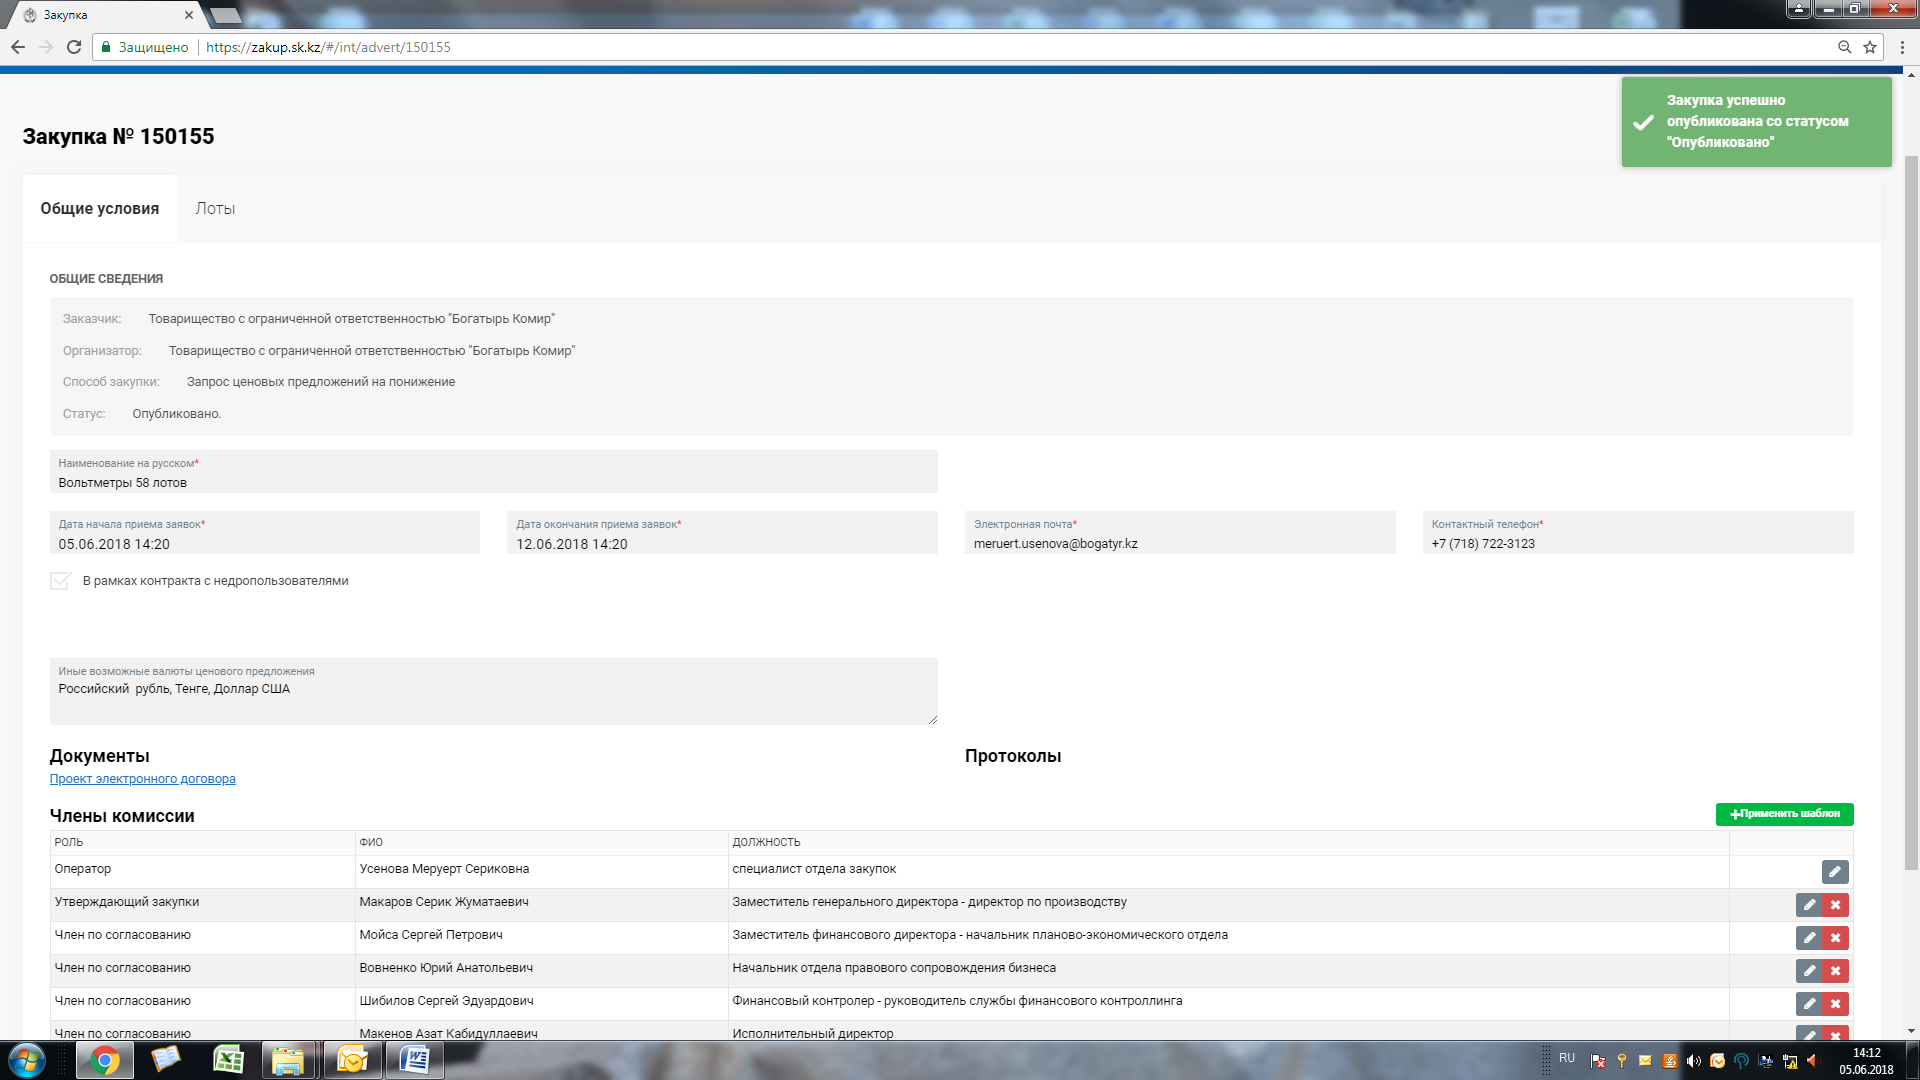Switch to the Лоты tab
Image resolution: width=1920 pixels, height=1080 pixels.
click(215, 208)
